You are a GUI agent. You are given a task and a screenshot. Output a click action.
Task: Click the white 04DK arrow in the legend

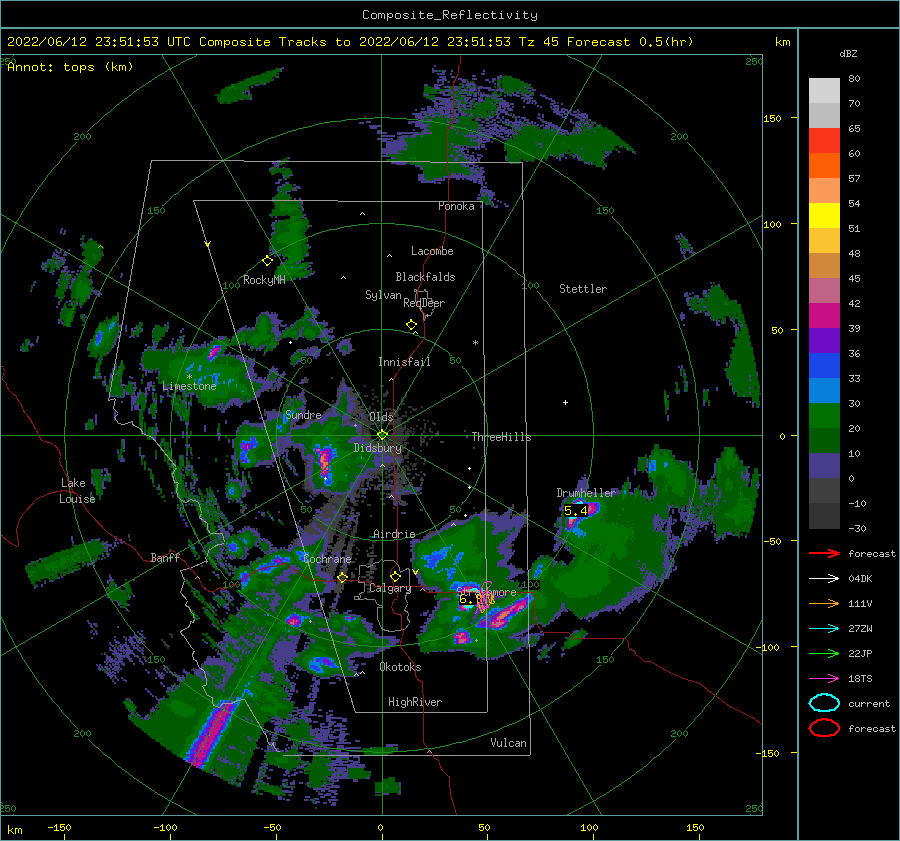pos(824,579)
